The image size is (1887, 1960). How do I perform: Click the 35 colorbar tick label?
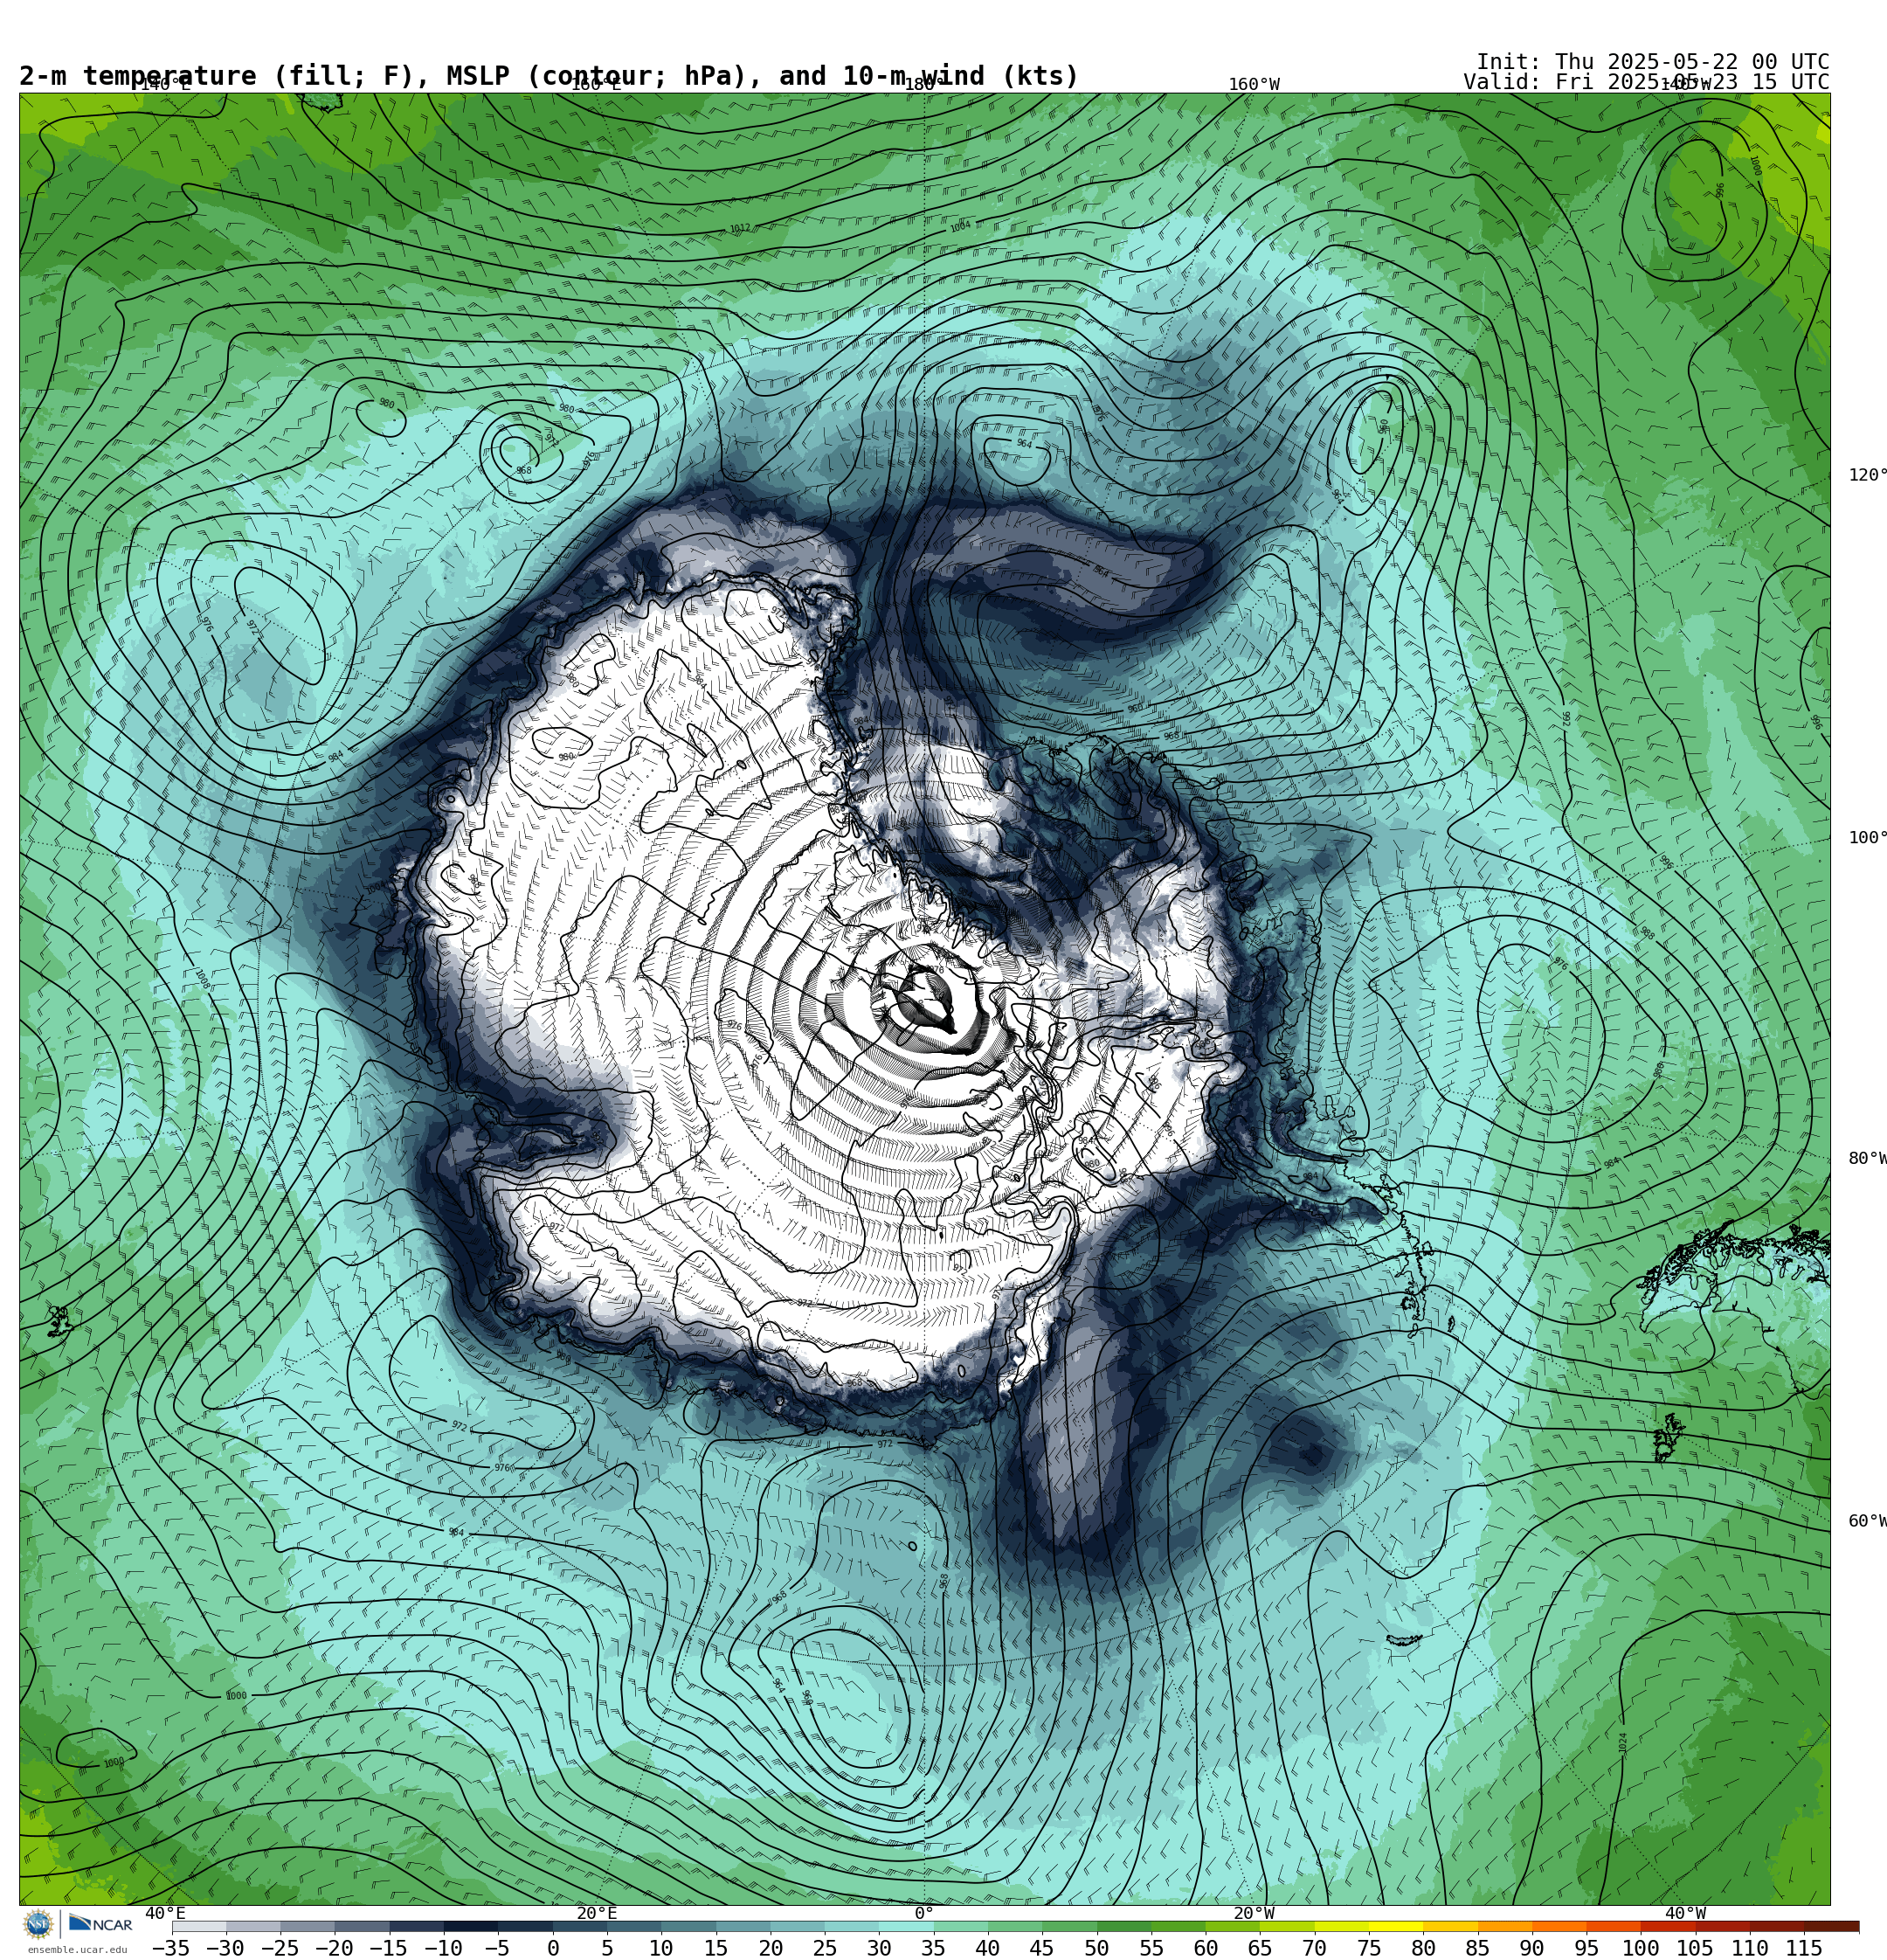pos(933,1948)
